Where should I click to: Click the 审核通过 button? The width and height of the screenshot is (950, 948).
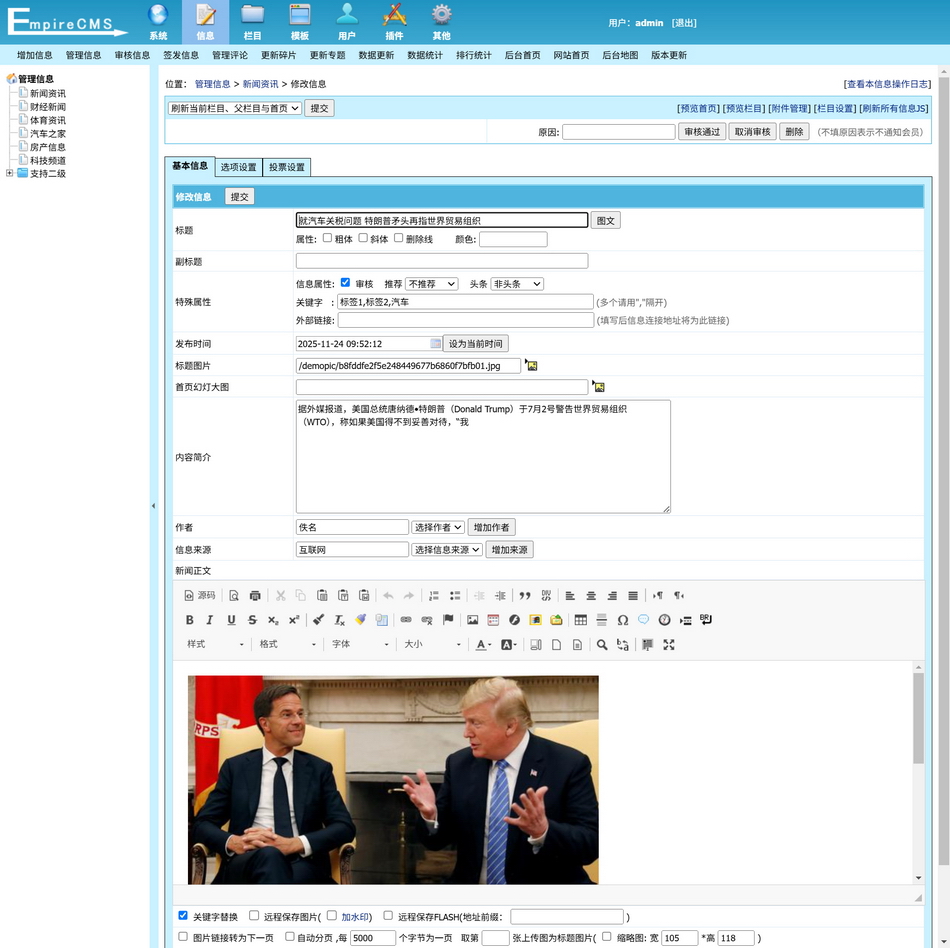click(701, 132)
